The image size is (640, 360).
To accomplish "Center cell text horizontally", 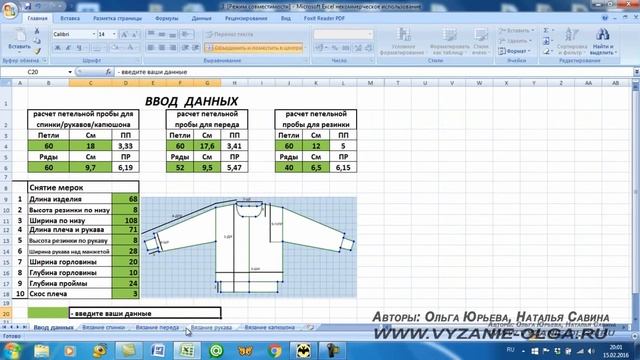I will pyautogui.click(x=162, y=48).
